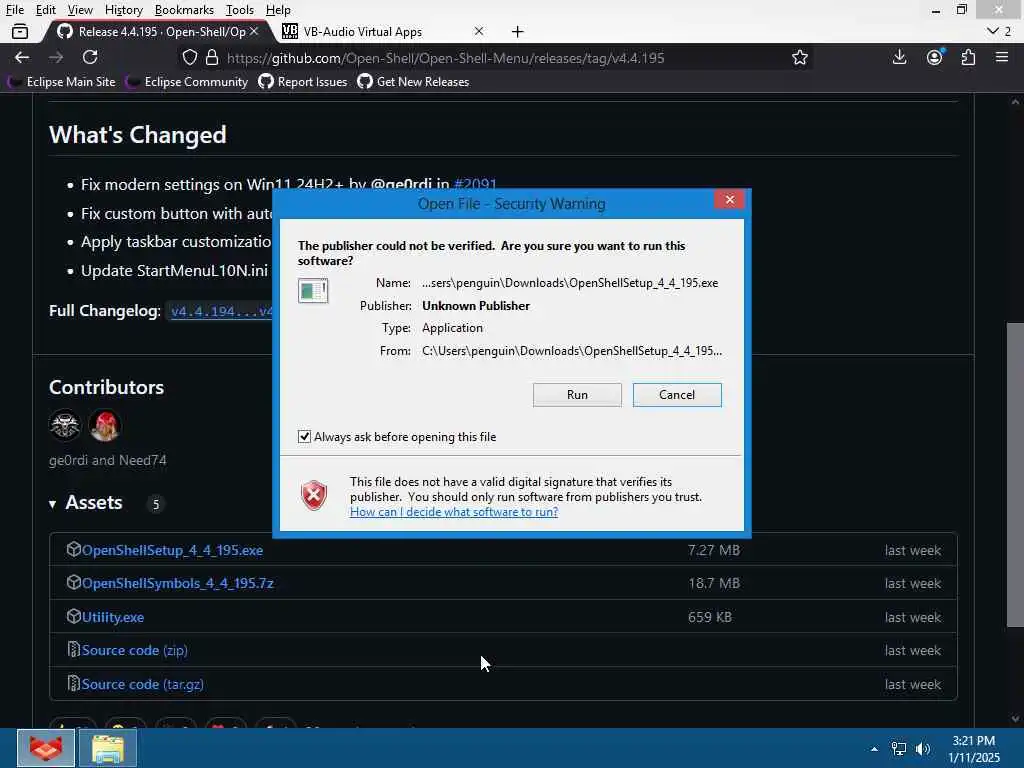This screenshot has width=1024, height=768.
Task: Click the site security padlock icon
Action: coord(212,57)
